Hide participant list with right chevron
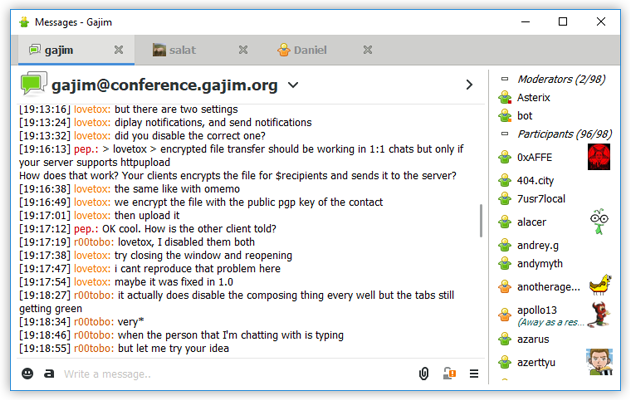The height and width of the screenshot is (400, 630). pyautogui.click(x=469, y=85)
